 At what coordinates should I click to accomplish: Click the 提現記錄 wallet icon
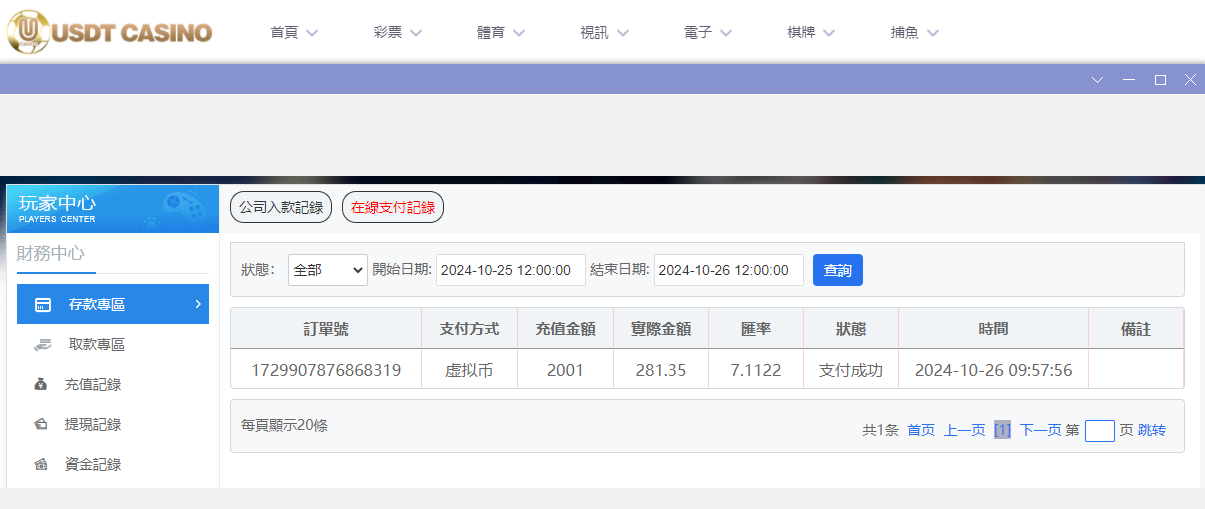coord(41,424)
